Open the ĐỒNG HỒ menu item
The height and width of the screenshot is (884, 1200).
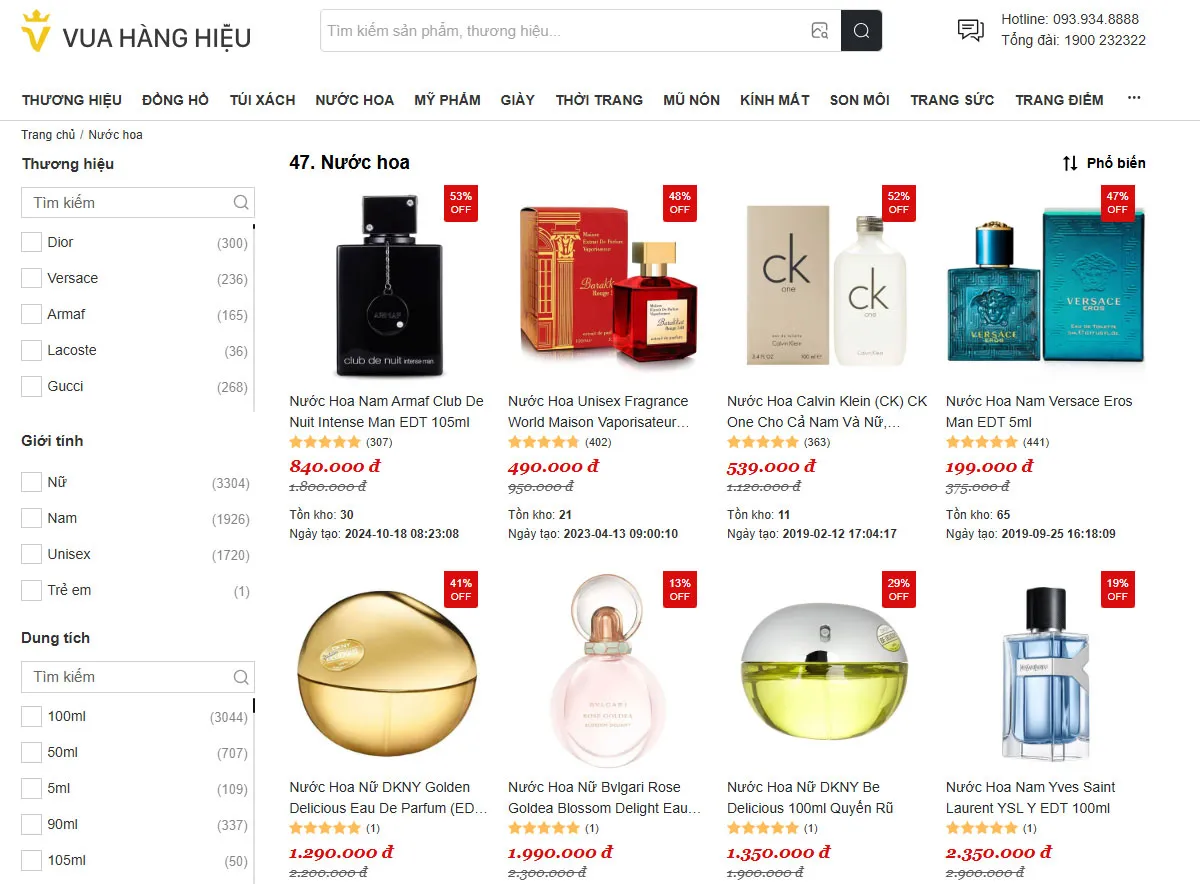click(176, 100)
